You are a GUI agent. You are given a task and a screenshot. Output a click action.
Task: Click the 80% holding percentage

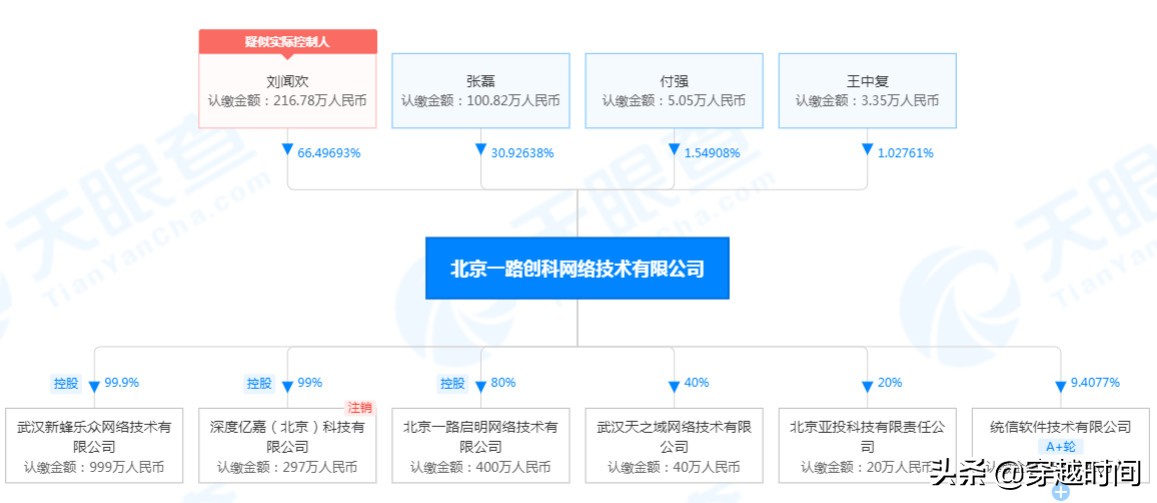[x=503, y=383]
